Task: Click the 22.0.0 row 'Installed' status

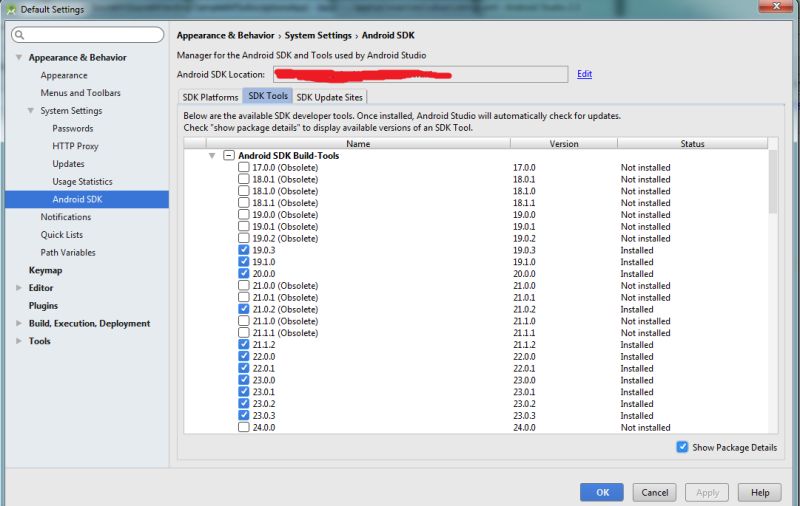Action: pos(637,357)
